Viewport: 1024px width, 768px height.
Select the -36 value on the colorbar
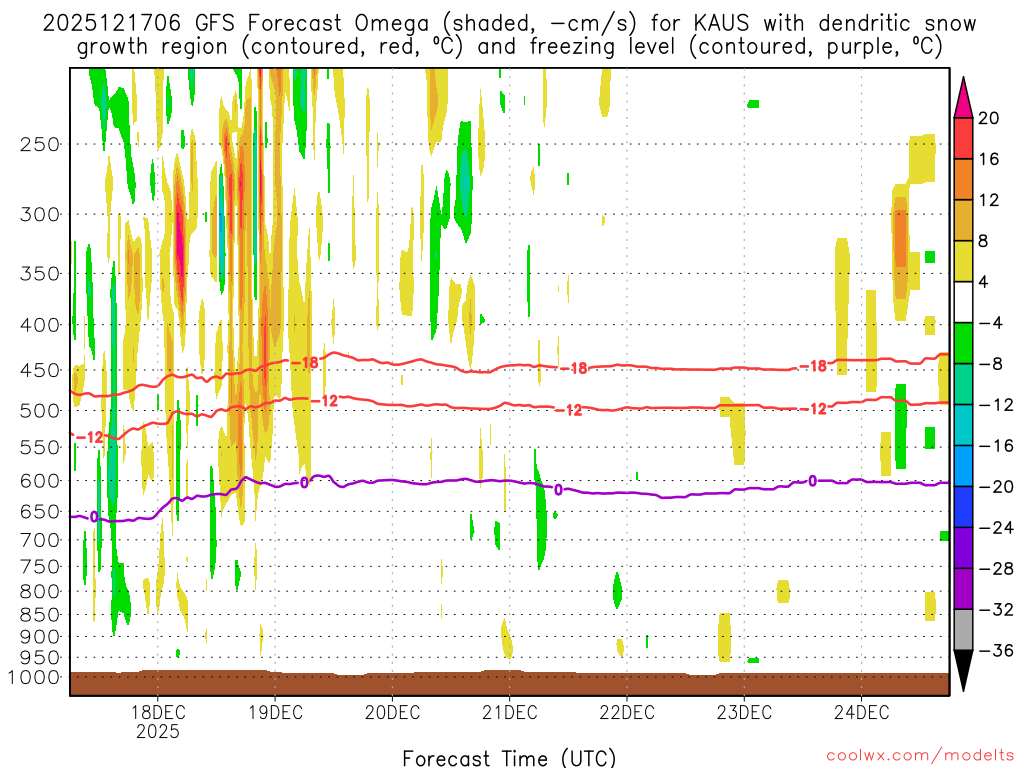pos(996,650)
